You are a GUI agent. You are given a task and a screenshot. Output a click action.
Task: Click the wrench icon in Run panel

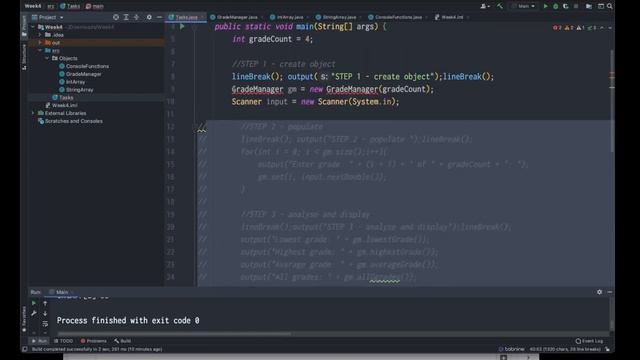click(x=34, y=313)
